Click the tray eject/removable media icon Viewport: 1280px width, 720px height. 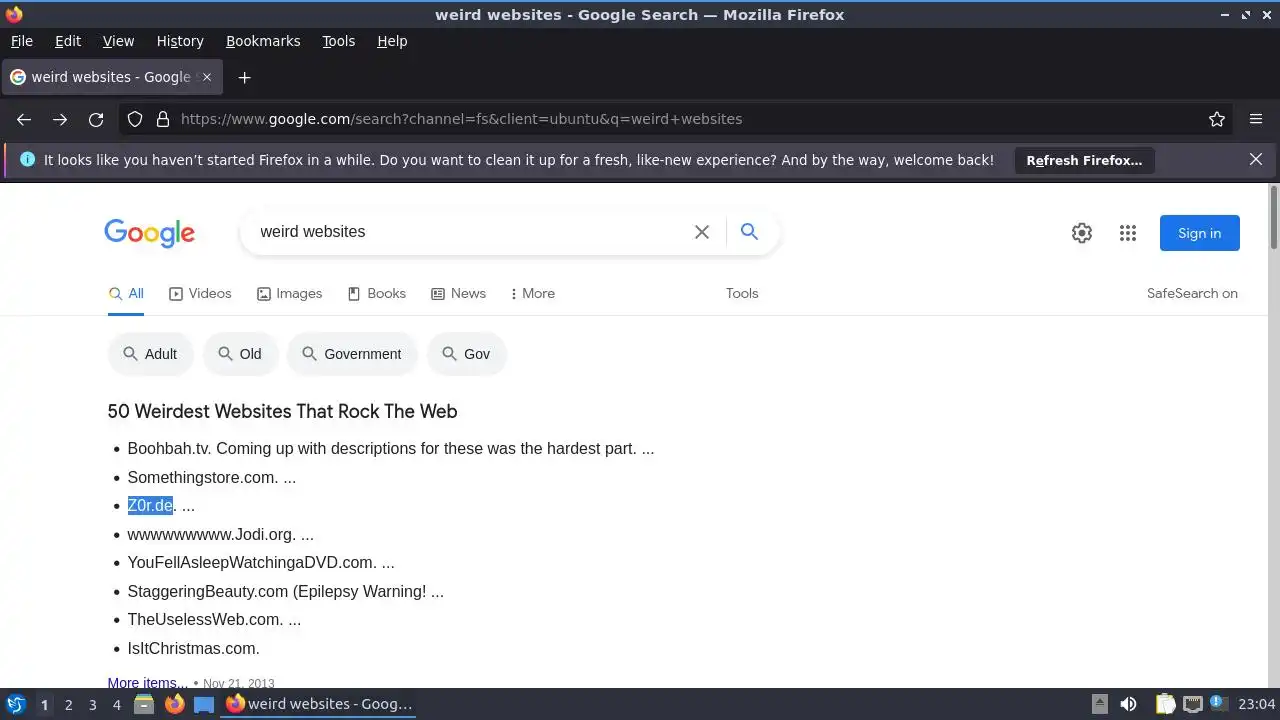coord(1099,704)
